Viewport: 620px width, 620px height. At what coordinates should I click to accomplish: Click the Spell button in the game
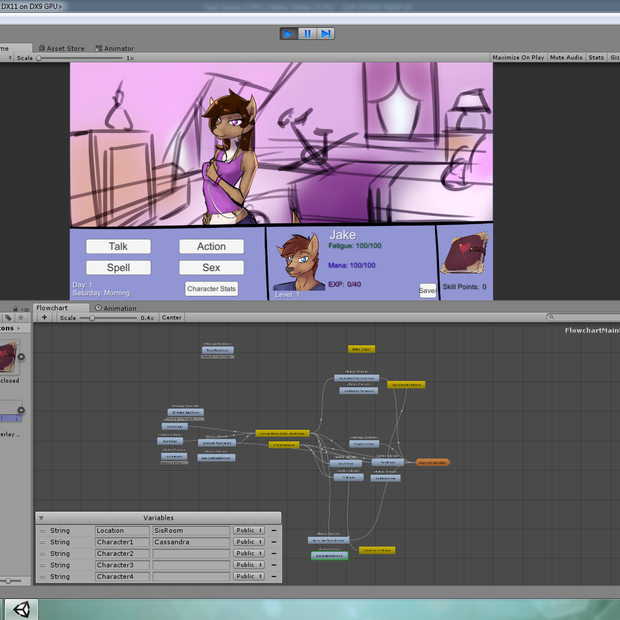click(x=118, y=268)
